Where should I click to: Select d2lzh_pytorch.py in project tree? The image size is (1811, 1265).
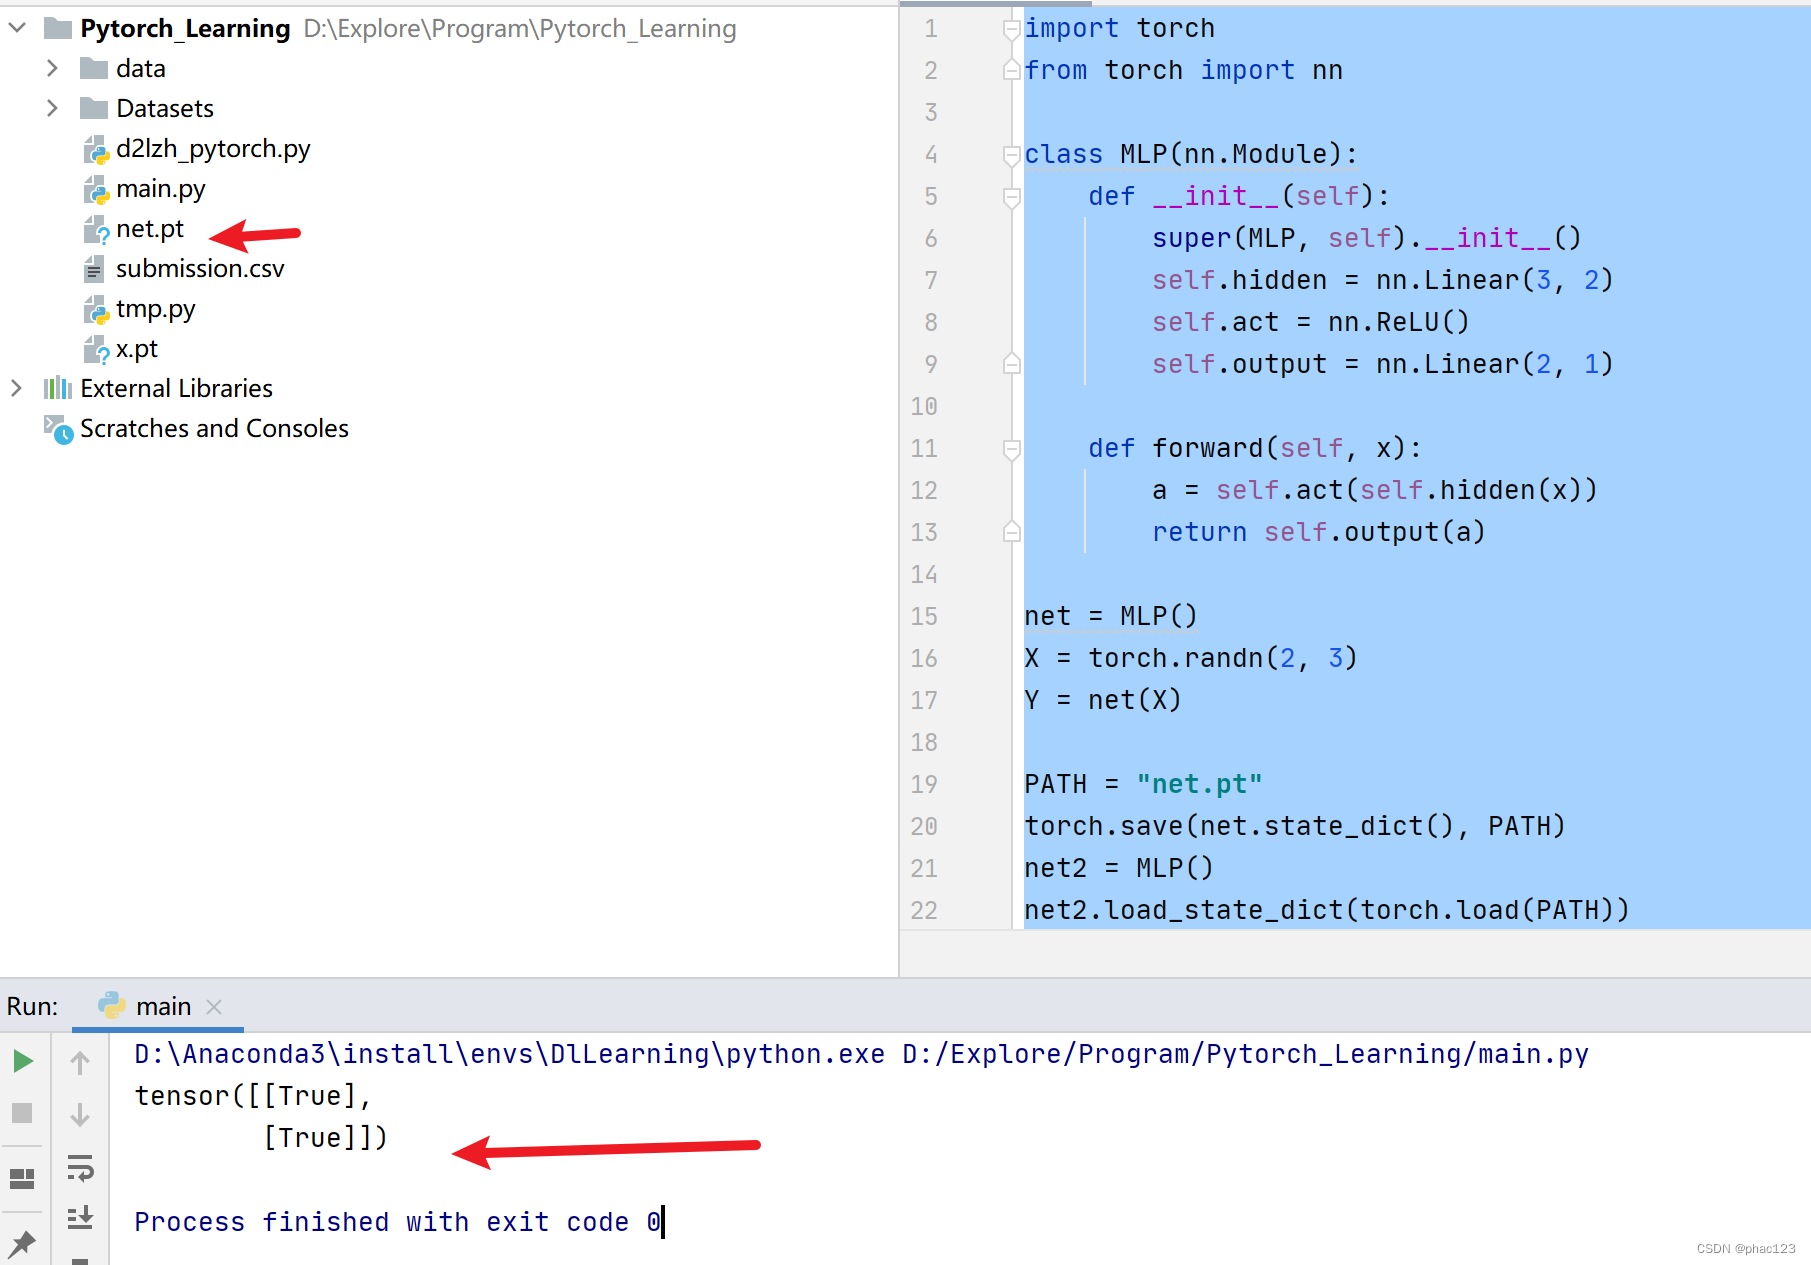coord(213,149)
